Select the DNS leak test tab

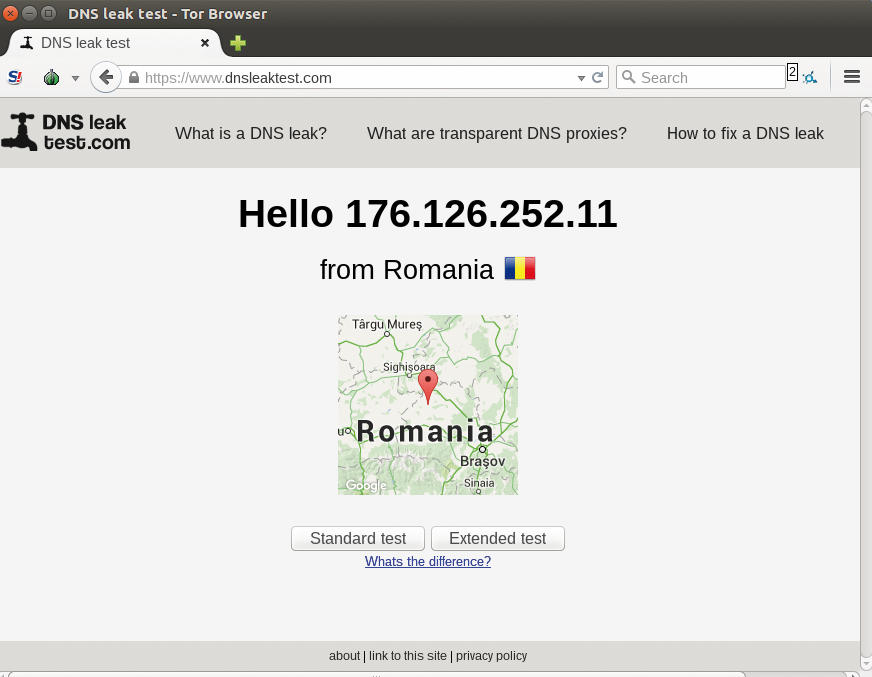(x=113, y=43)
